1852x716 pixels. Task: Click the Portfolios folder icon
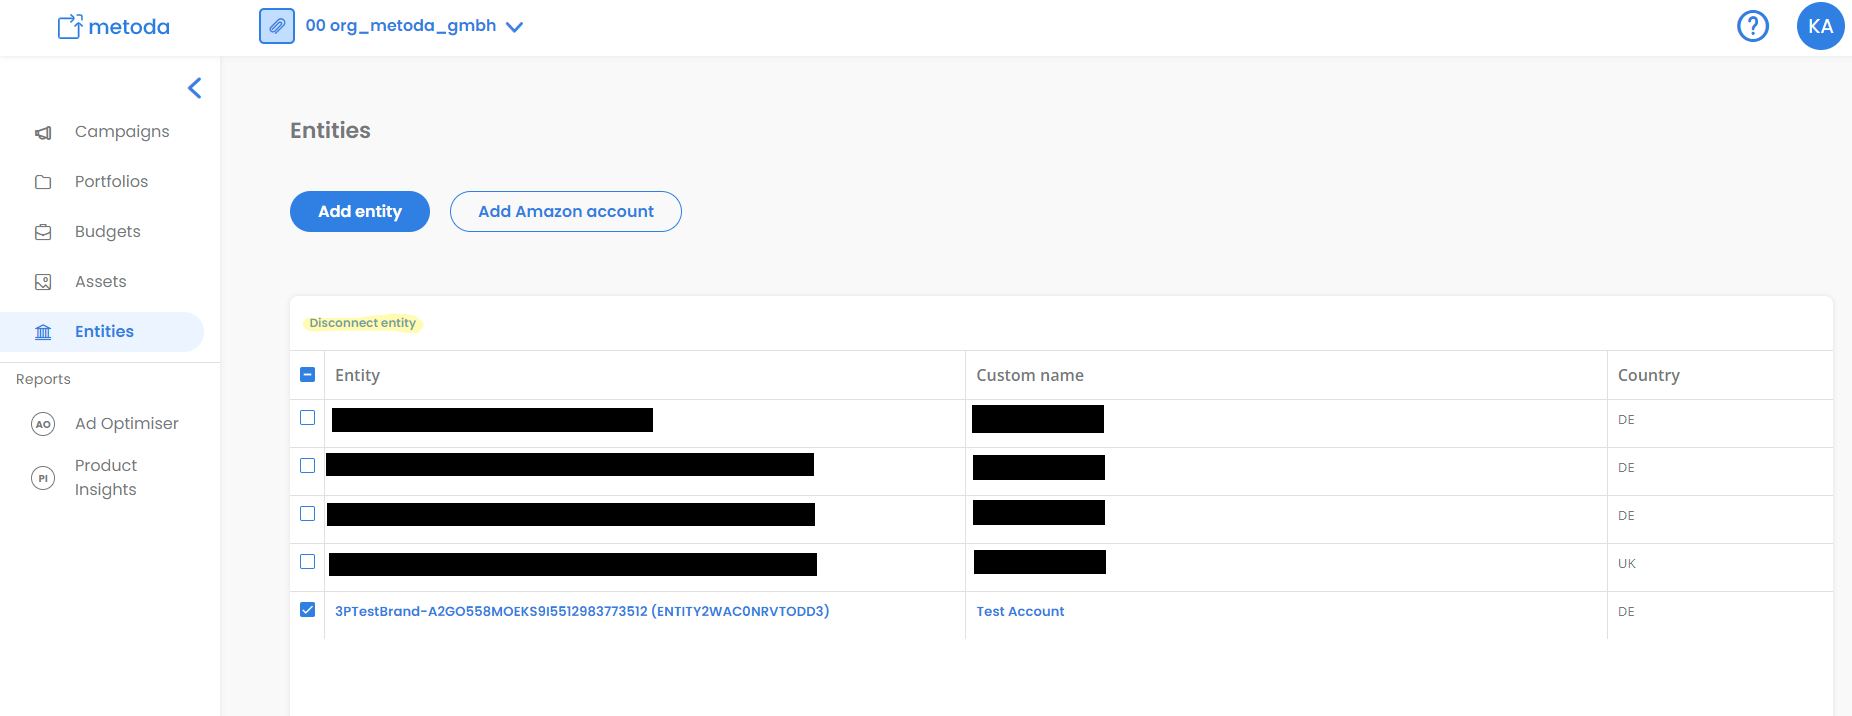pos(43,182)
